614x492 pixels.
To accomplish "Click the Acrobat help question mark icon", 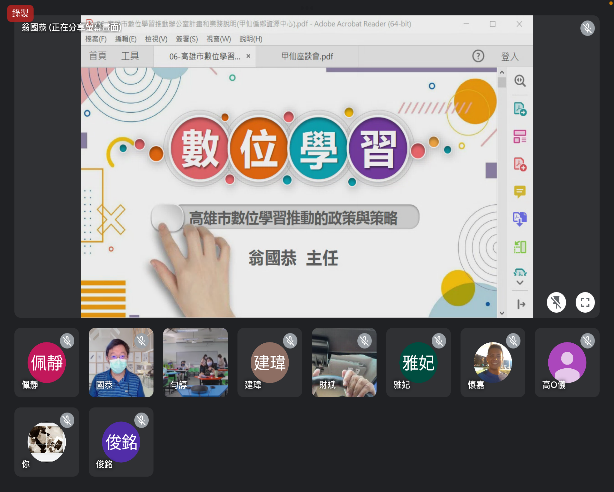I will click(478, 56).
